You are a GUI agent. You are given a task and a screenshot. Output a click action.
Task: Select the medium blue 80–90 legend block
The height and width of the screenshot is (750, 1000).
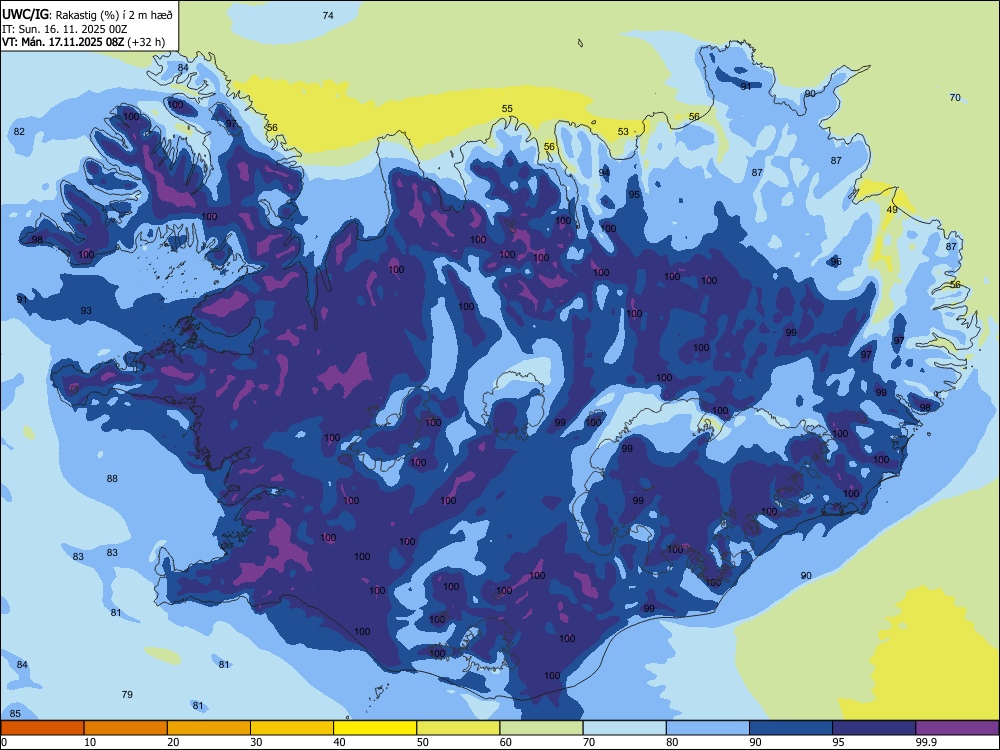[x=708, y=728]
